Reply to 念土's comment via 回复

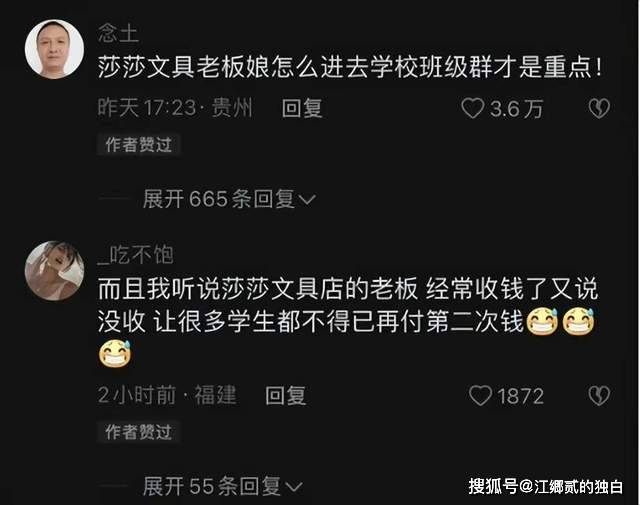point(302,109)
